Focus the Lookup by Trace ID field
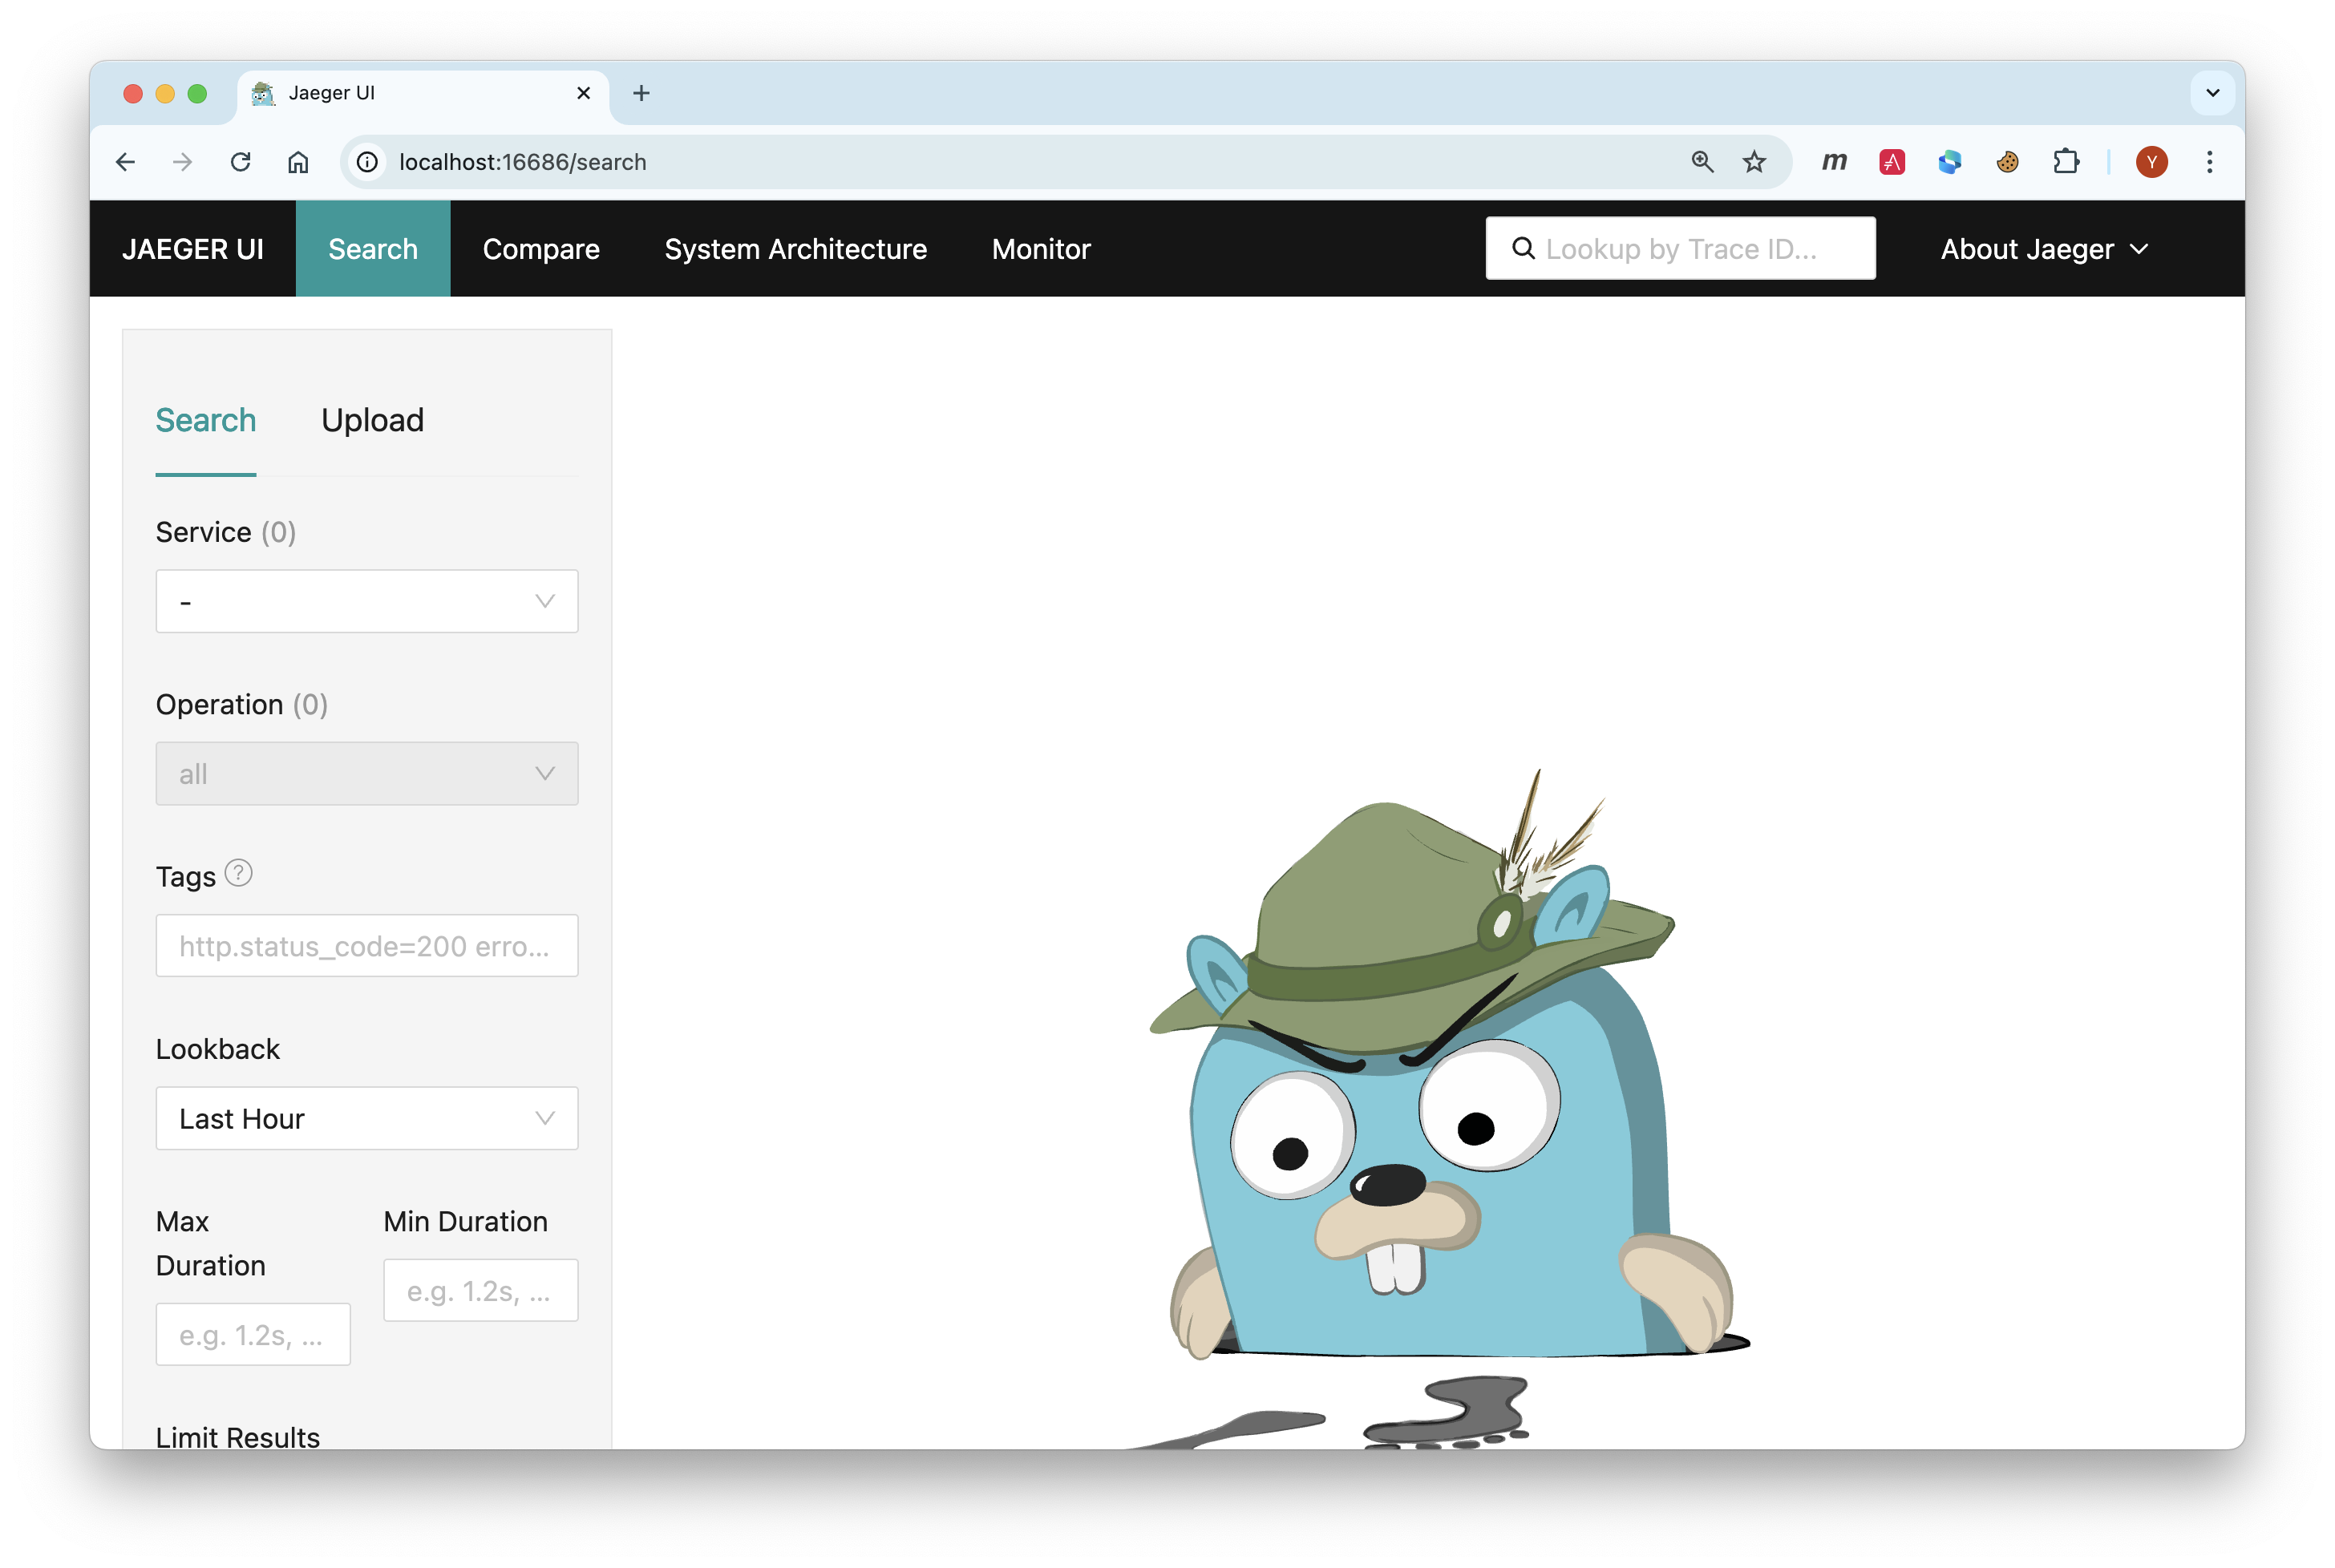 coord(1681,248)
